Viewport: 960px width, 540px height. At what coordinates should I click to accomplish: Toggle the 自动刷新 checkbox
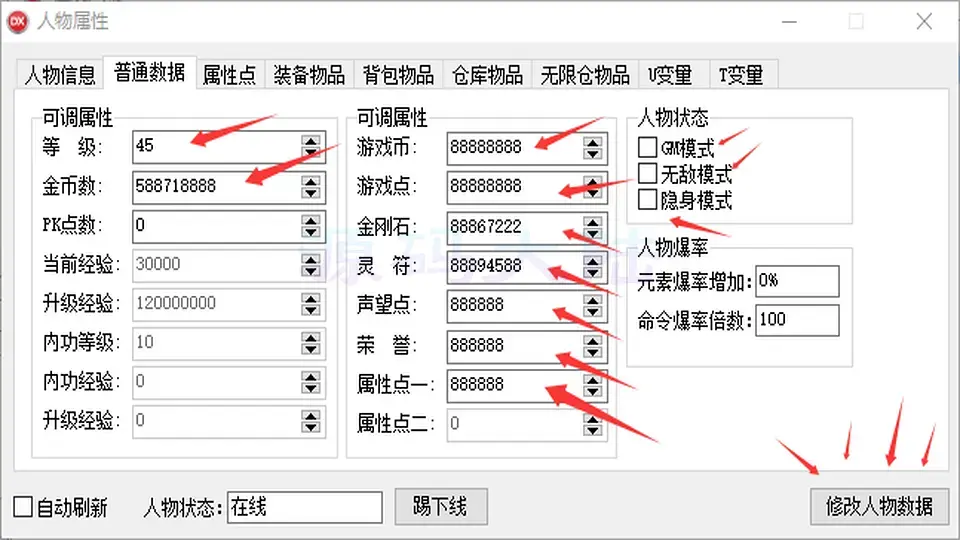[23, 507]
